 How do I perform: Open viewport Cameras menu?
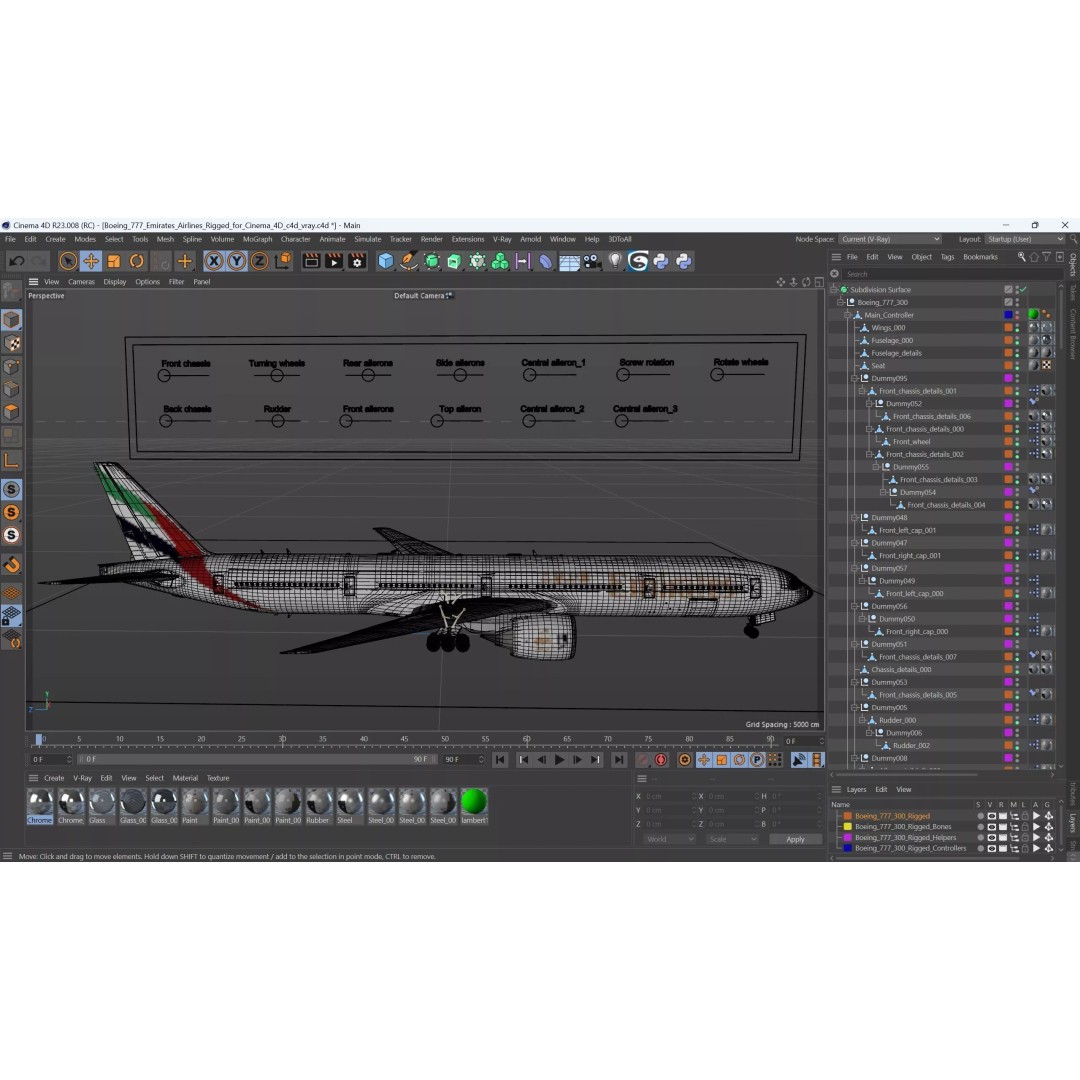pos(81,282)
